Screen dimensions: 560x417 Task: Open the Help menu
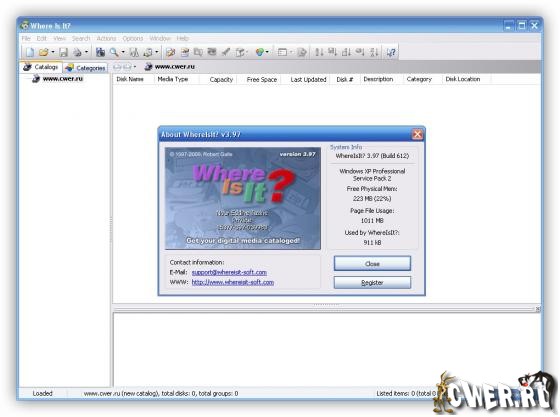click(182, 38)
